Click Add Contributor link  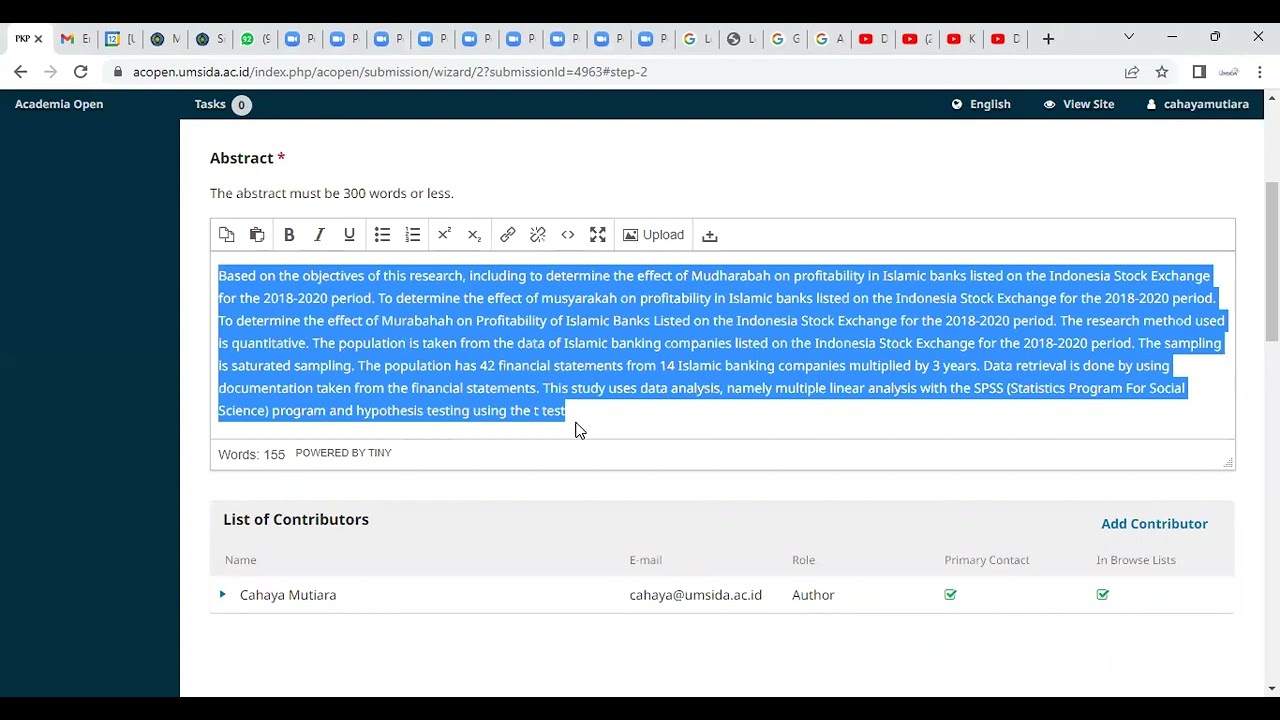pos(1154,524)
